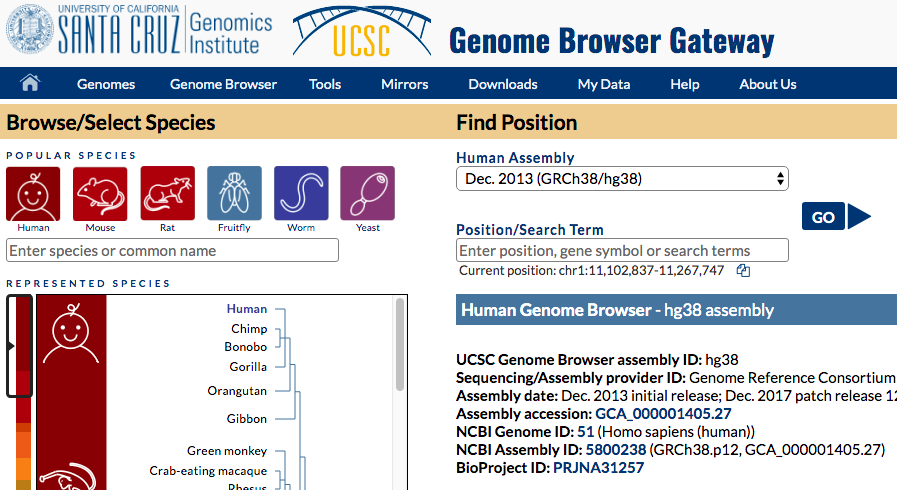Click the Genomics Institute logo text
897x490 pixels.
tap(230, 33)
